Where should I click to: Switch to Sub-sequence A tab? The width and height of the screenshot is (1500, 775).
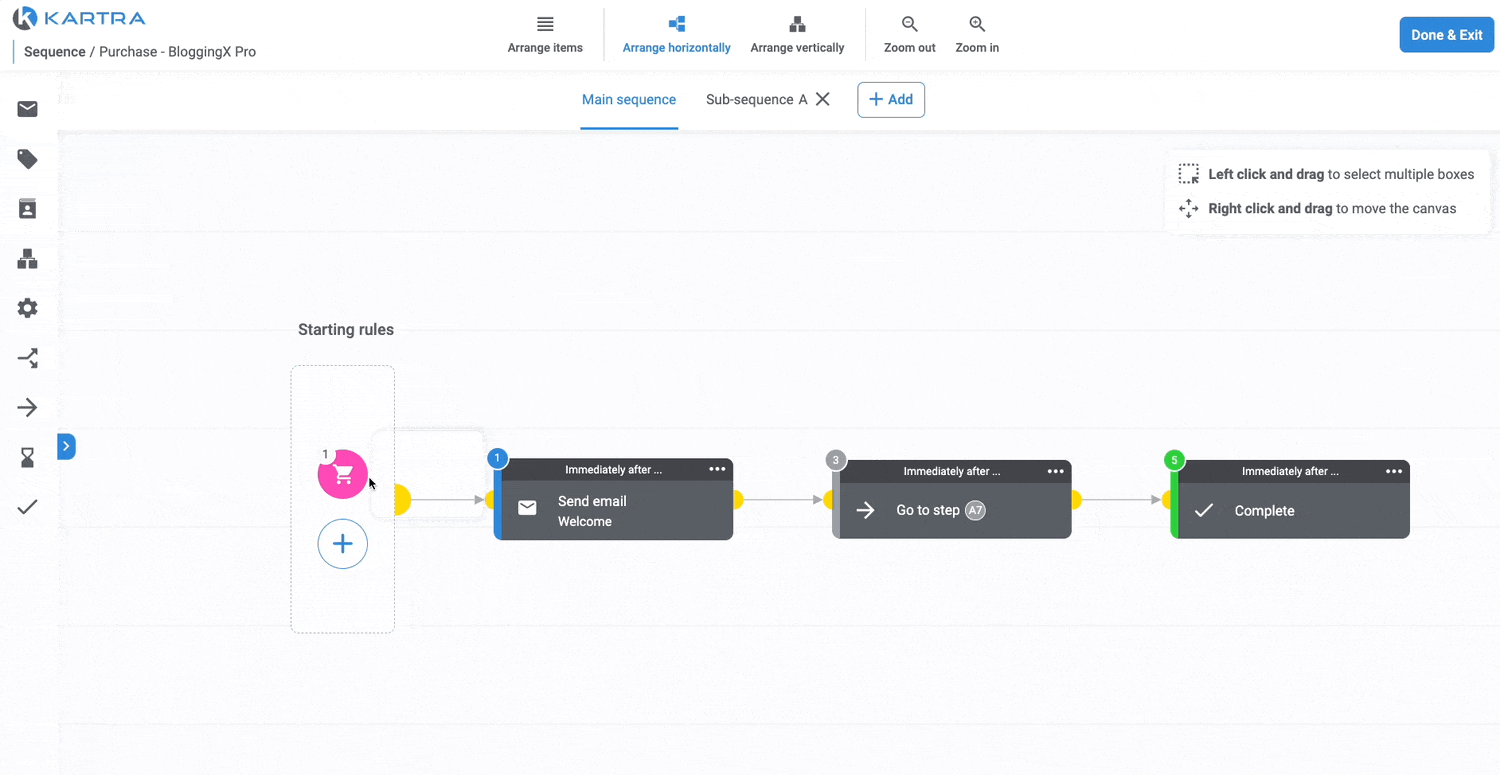click(756, 100)
